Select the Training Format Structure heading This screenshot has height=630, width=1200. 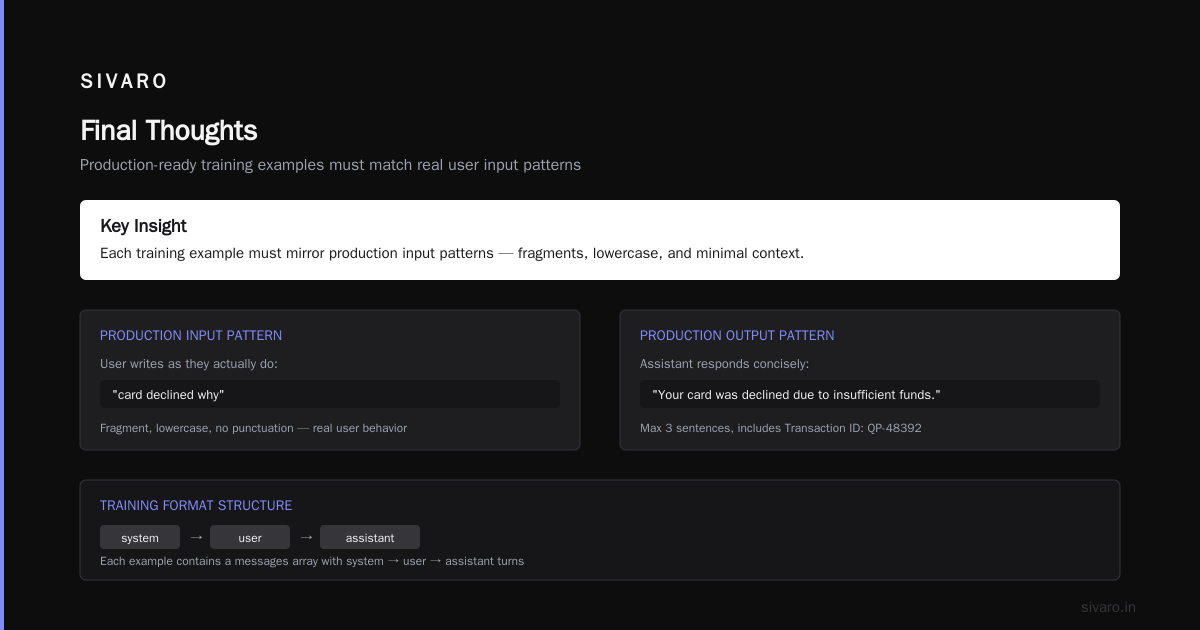click(196, 506)
